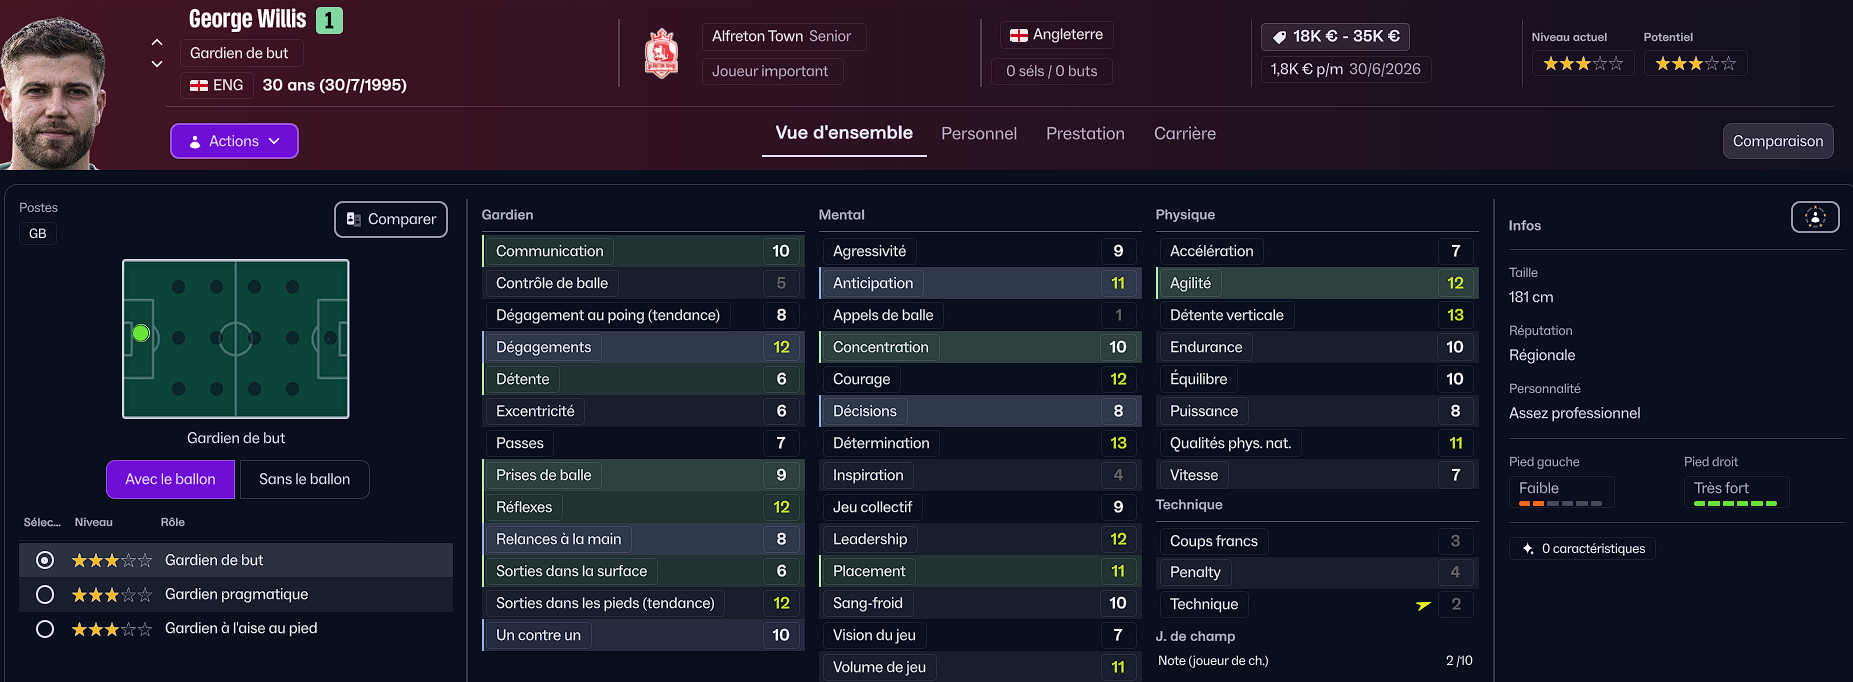Click the Pied droit strength bar
Screen dimensions: 1853x682
1735,503
